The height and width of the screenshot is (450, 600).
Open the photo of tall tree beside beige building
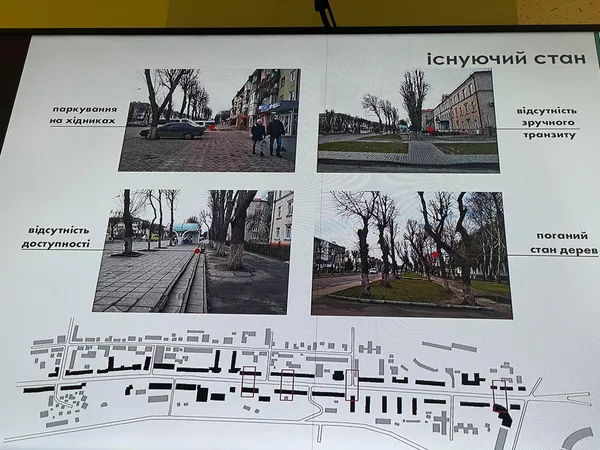408,121
